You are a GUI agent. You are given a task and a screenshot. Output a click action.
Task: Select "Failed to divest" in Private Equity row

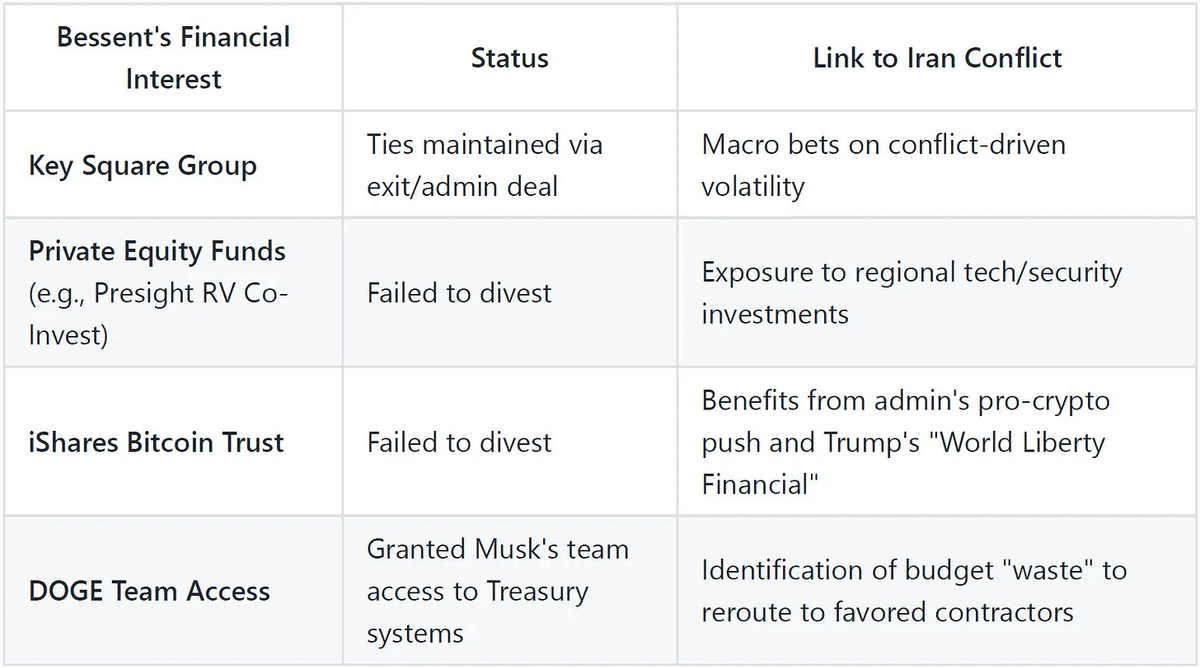459,293
